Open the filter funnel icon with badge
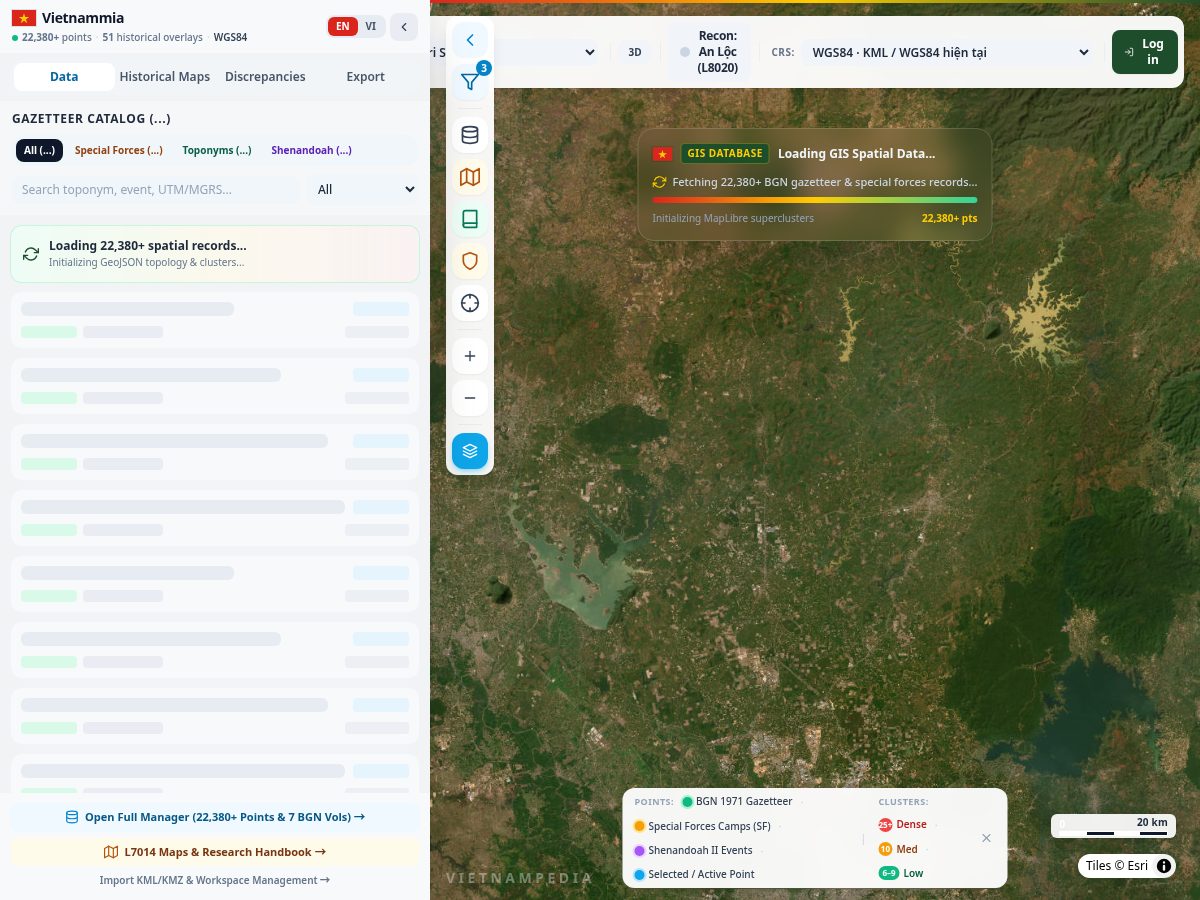This screenshot has height=900, width=1200. click(x=470, y=82)
